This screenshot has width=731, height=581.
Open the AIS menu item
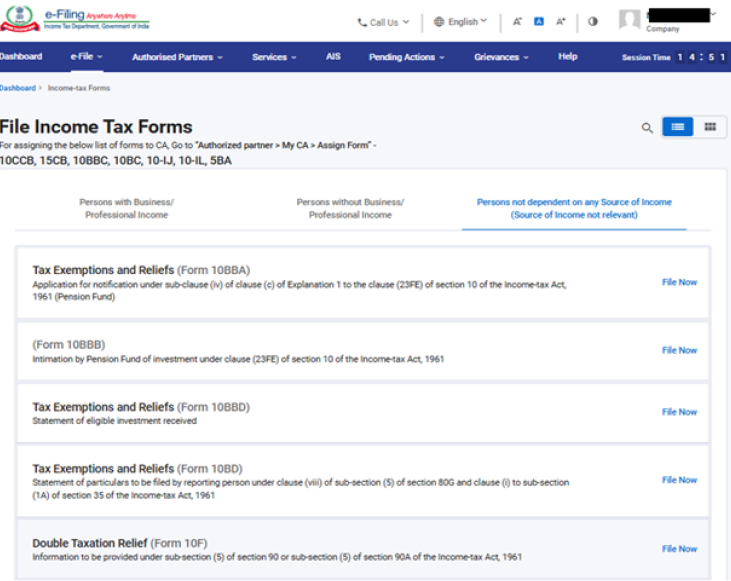click(333, 57)
